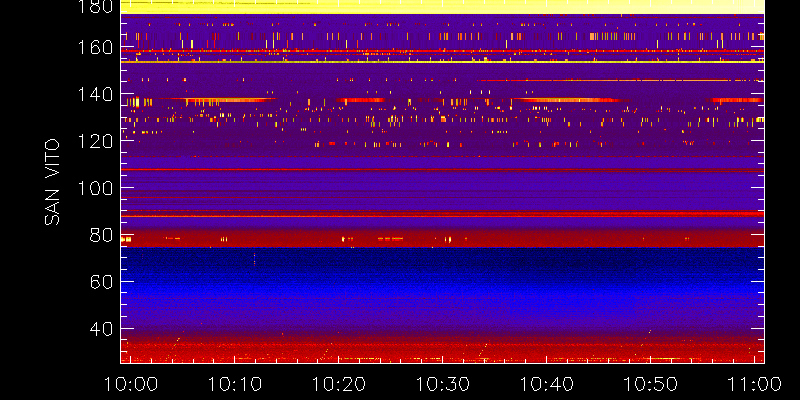Screen dimensions: 800x400
Task: Click the 100 frequency axis label
Action: tap(94, 188)
